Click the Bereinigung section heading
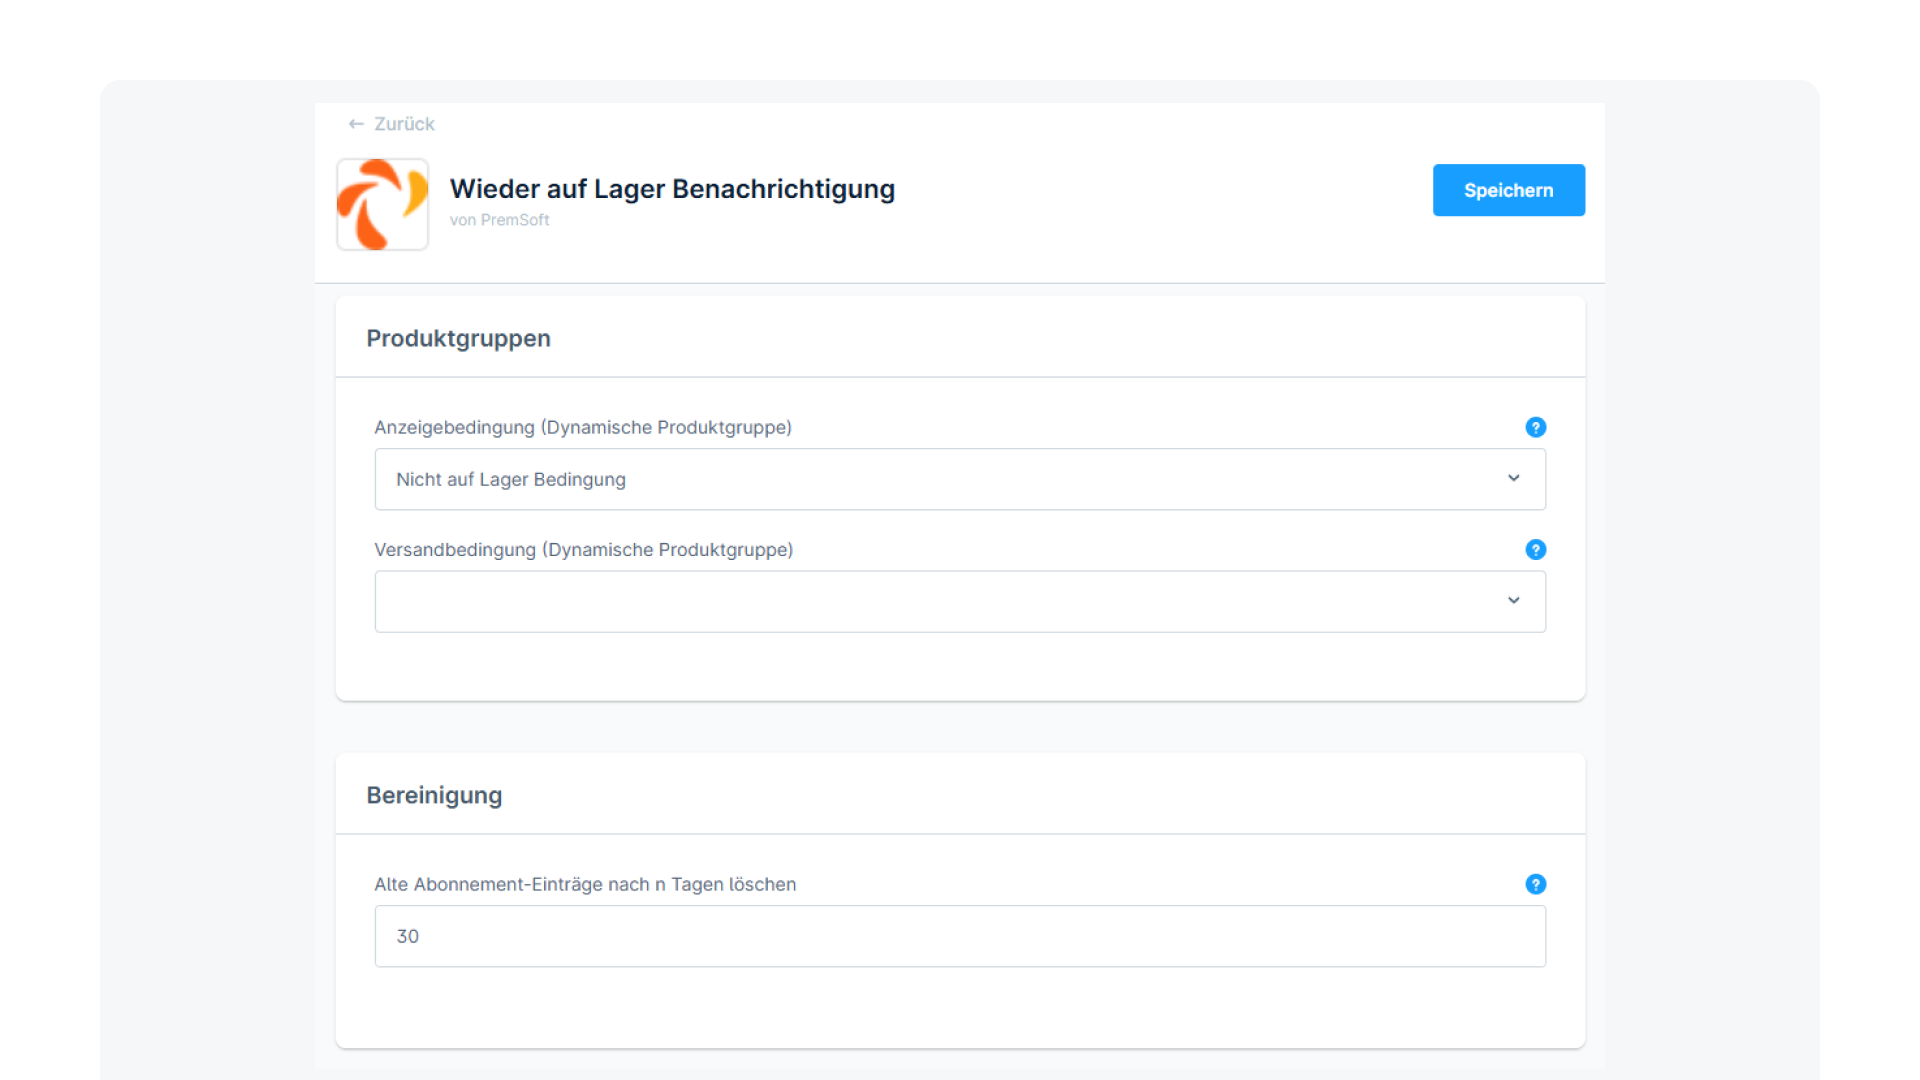 [434, 795]
